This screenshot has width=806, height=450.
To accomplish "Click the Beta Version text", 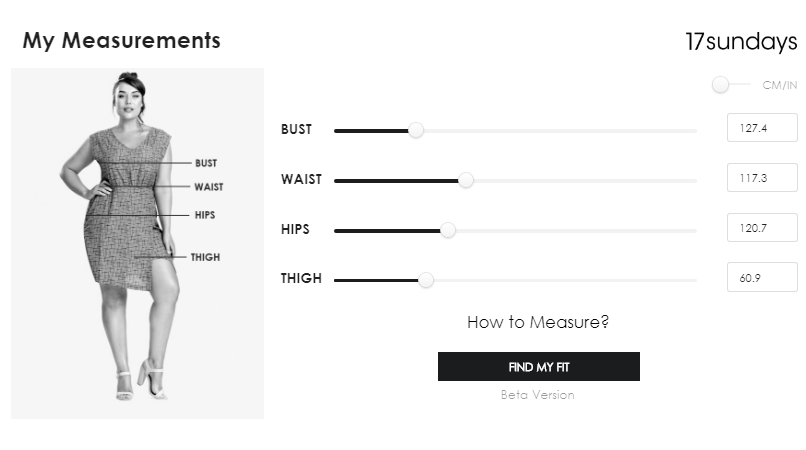I will point(538,395).
